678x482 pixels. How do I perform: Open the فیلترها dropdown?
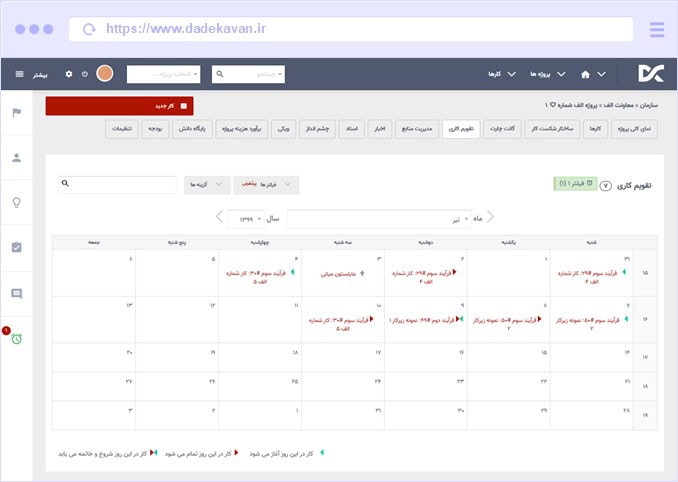point(266,185)
